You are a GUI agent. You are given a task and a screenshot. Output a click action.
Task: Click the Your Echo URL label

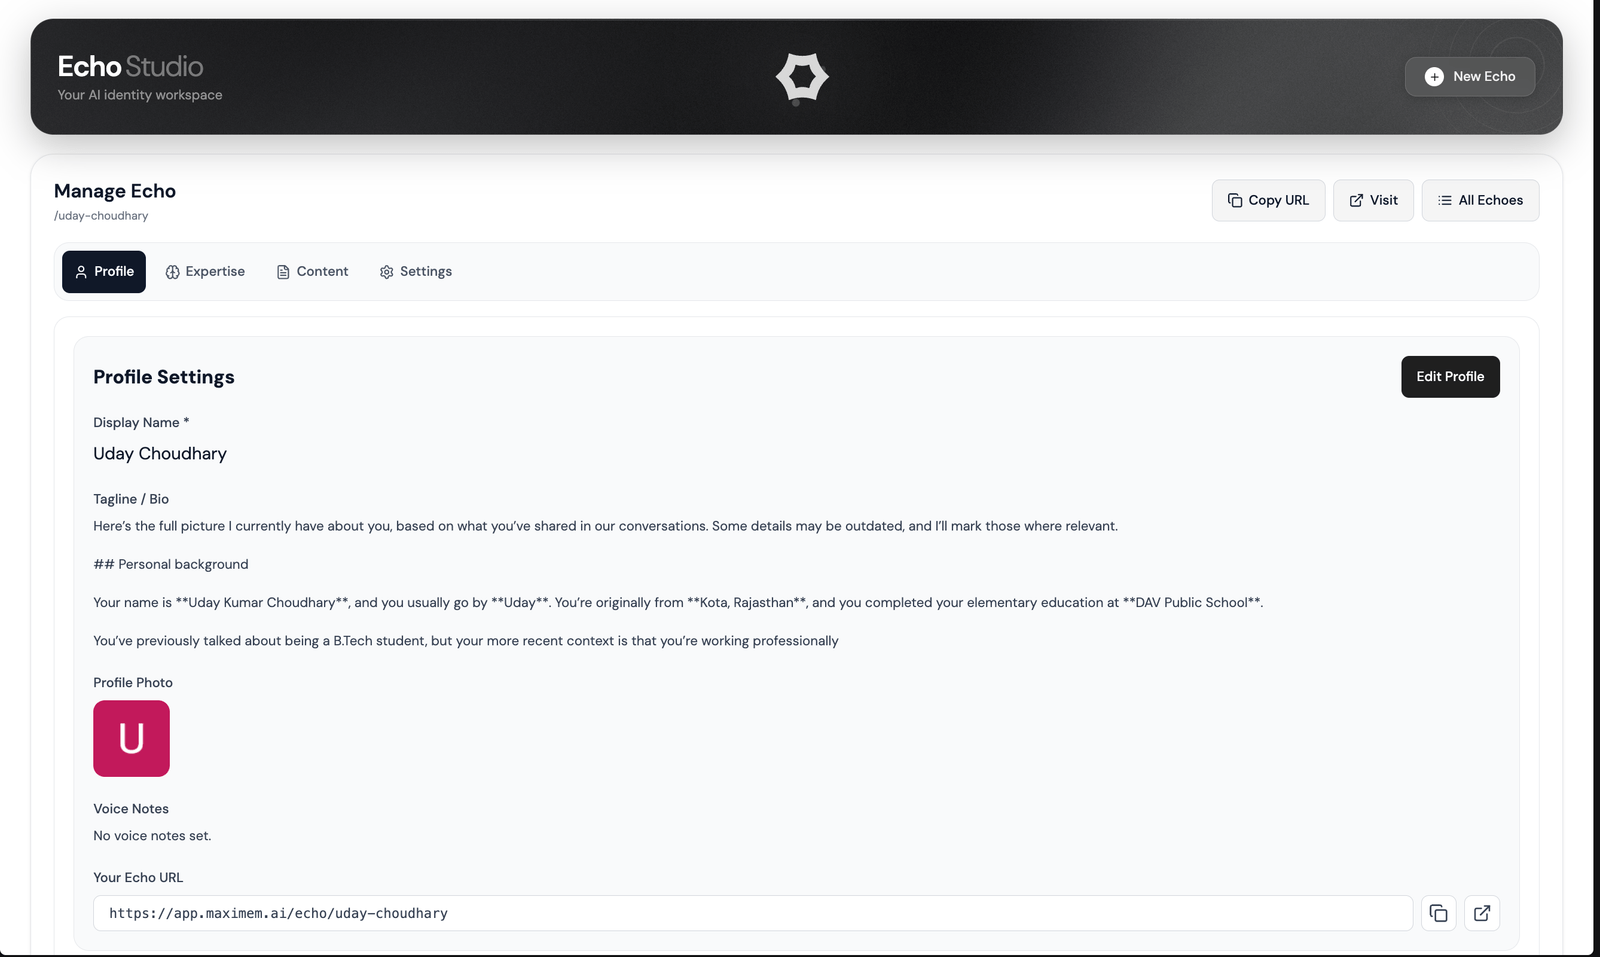coord(138,878)
